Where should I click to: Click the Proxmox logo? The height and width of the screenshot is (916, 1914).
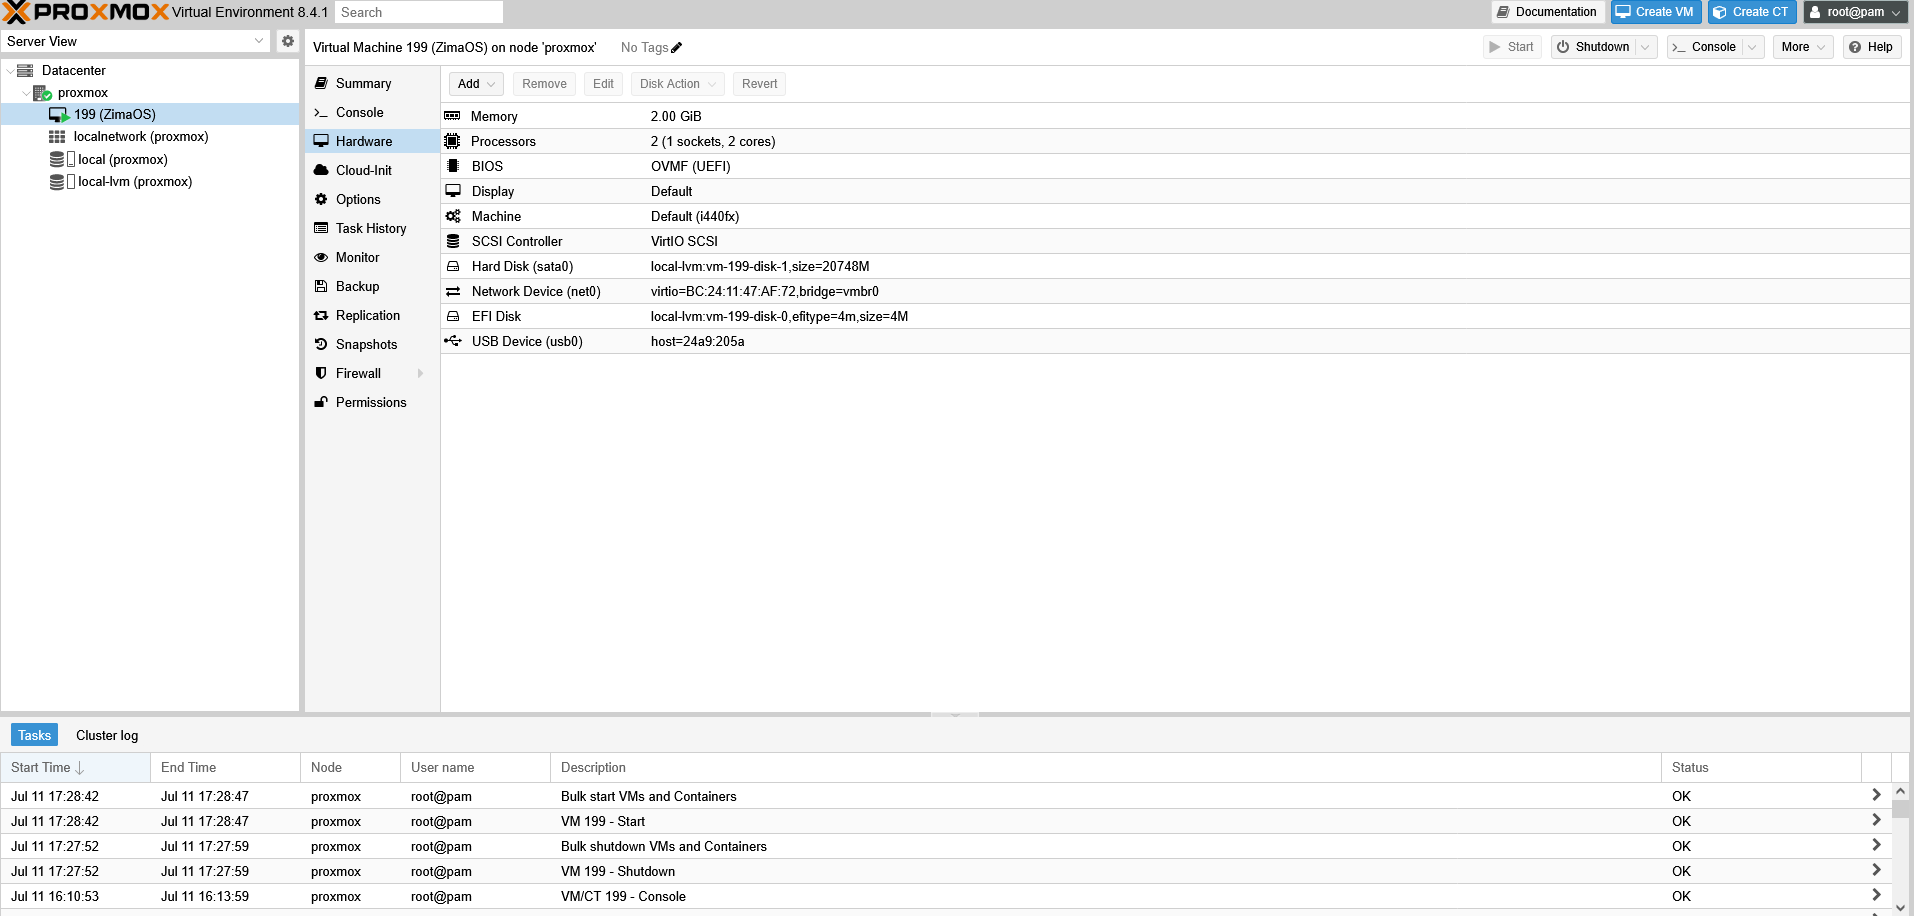pyautogui.click(x=86, y=12)
